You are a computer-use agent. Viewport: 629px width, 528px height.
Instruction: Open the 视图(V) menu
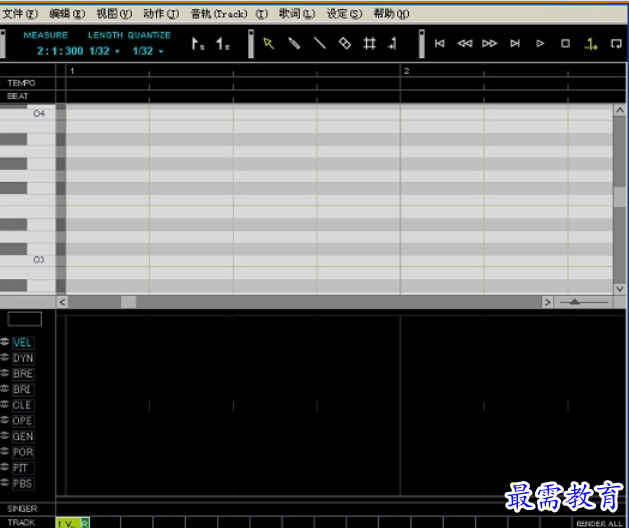coord(114,14)
